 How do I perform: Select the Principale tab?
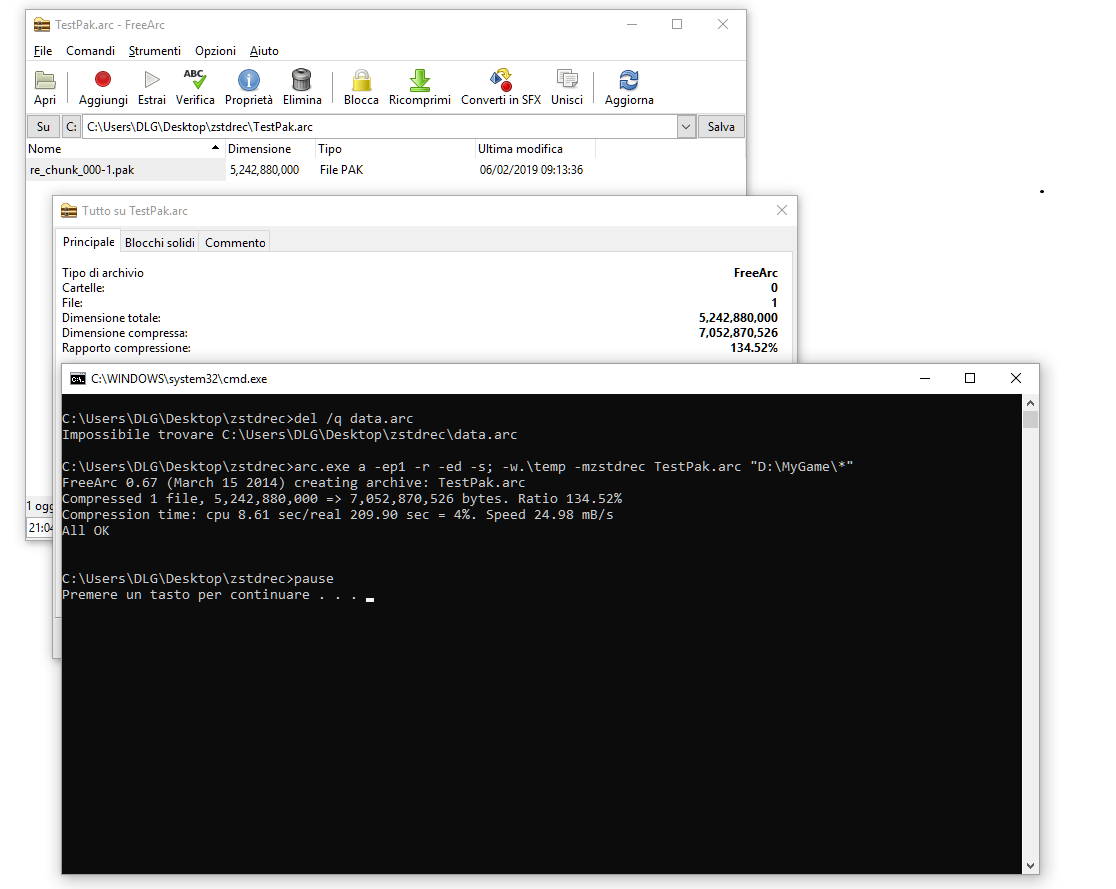pyautogui.click(x=88, y=242)
